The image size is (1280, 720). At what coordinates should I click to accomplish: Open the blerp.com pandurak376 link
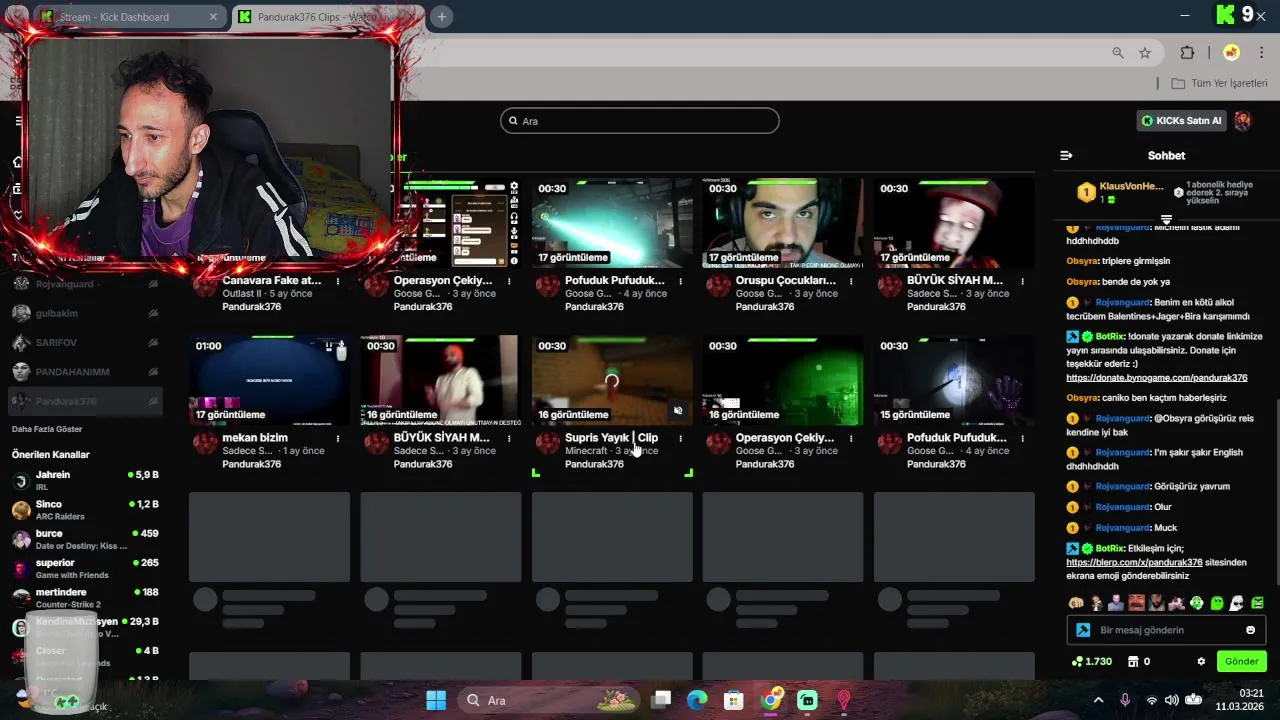(x=1134, y=562)
